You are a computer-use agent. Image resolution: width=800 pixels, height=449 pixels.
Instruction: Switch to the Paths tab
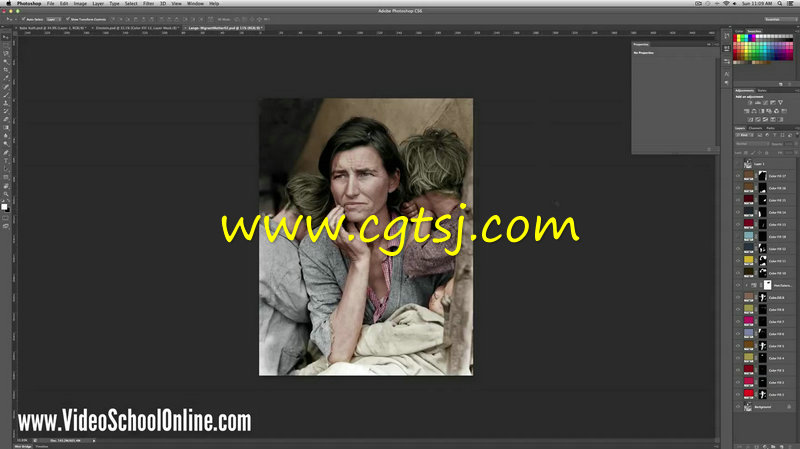[770, 128]
